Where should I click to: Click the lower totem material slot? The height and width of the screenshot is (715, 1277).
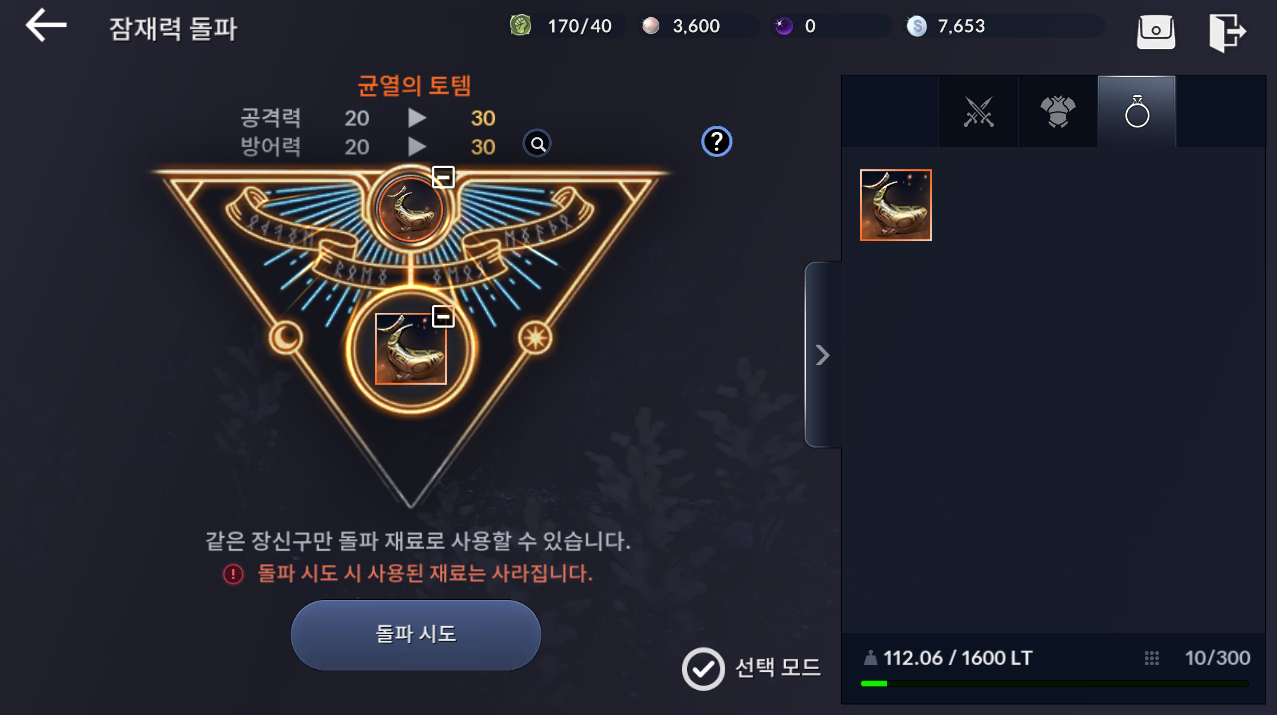pyautogui.click(x=411, y=349)
